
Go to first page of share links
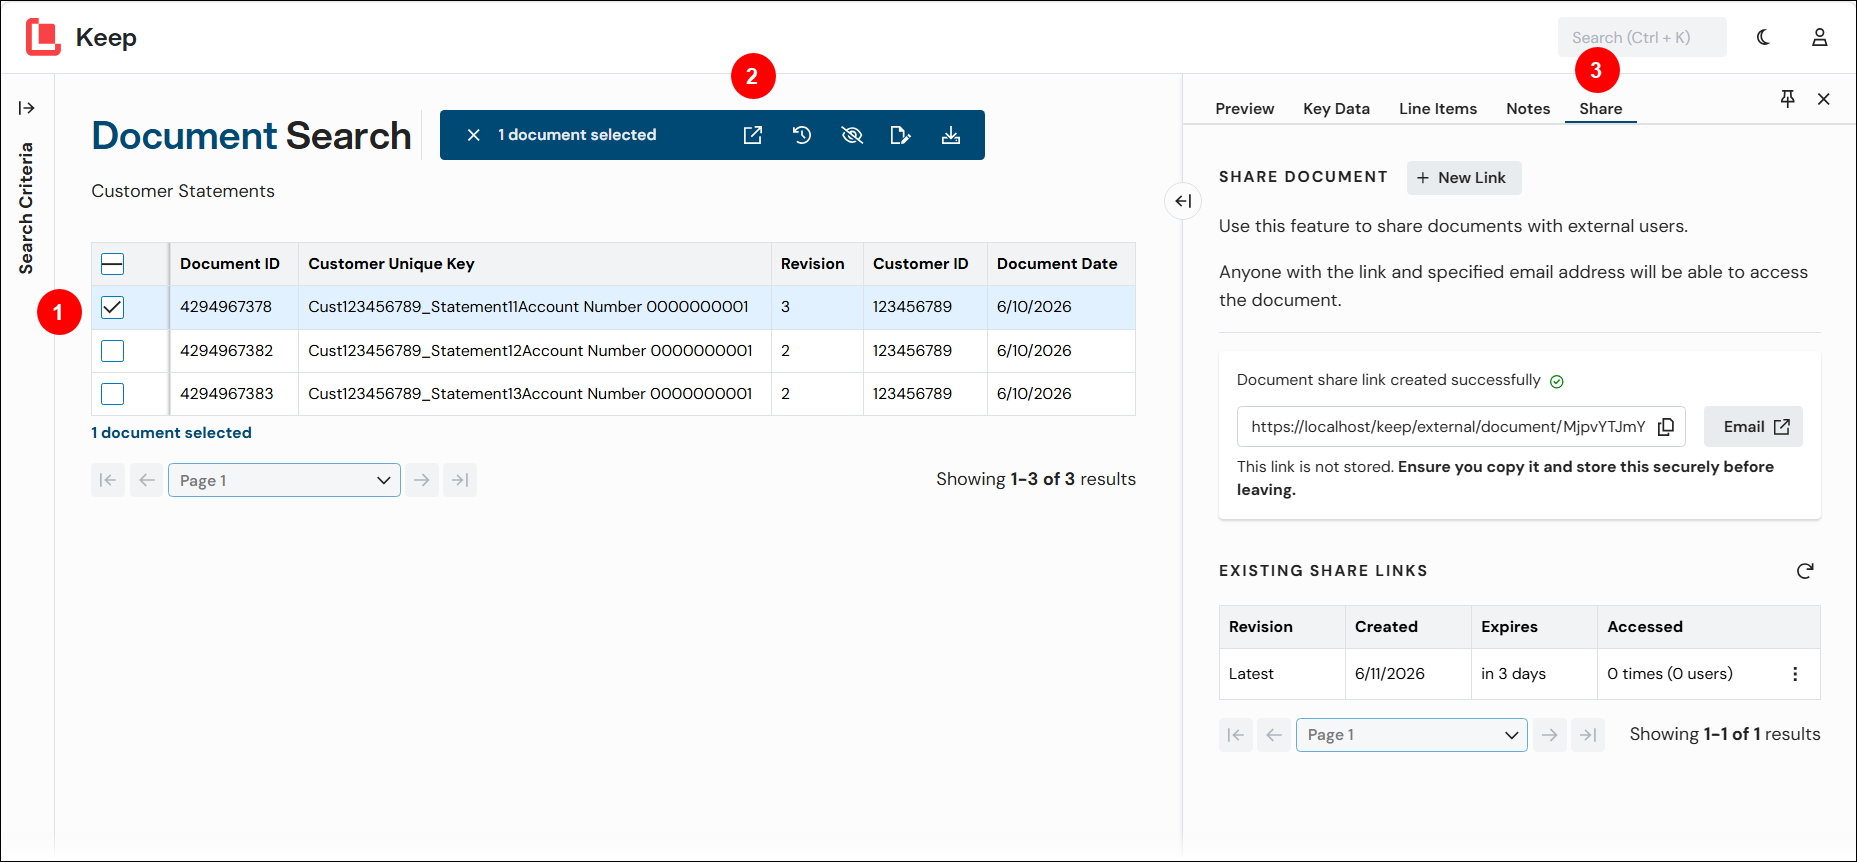(1236, 735)
